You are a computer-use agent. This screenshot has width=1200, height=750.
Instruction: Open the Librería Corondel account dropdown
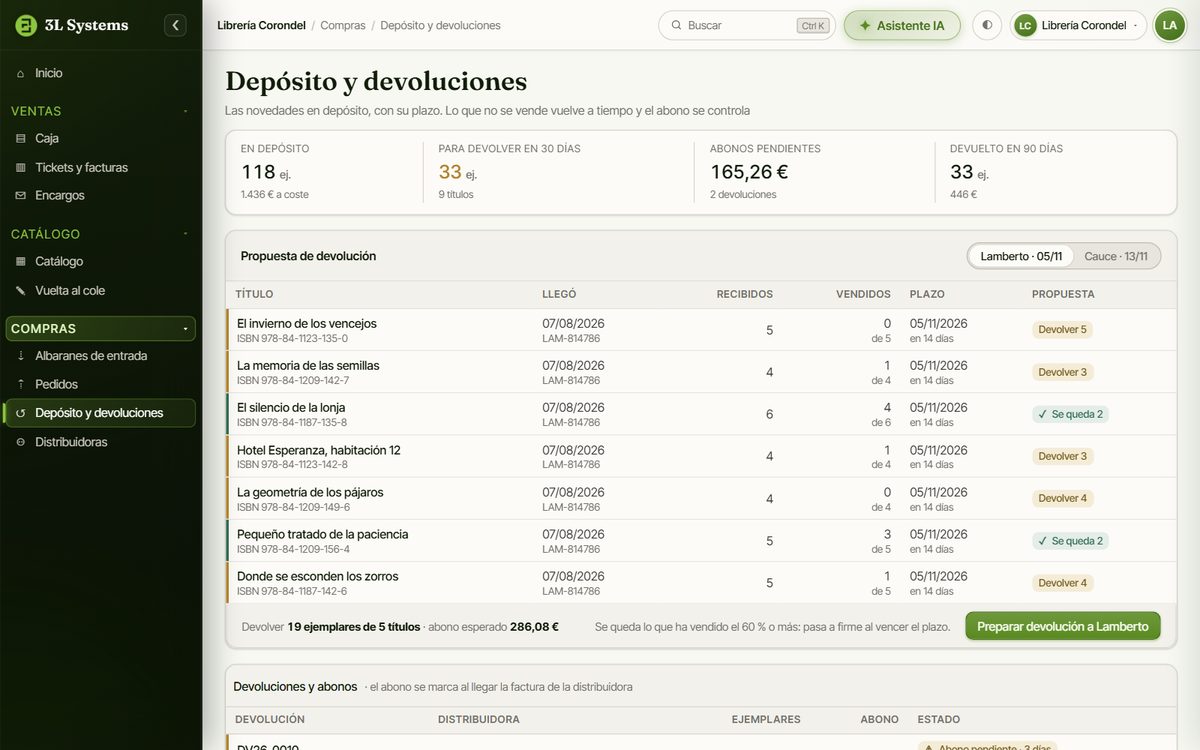(x=1078, y=25)
